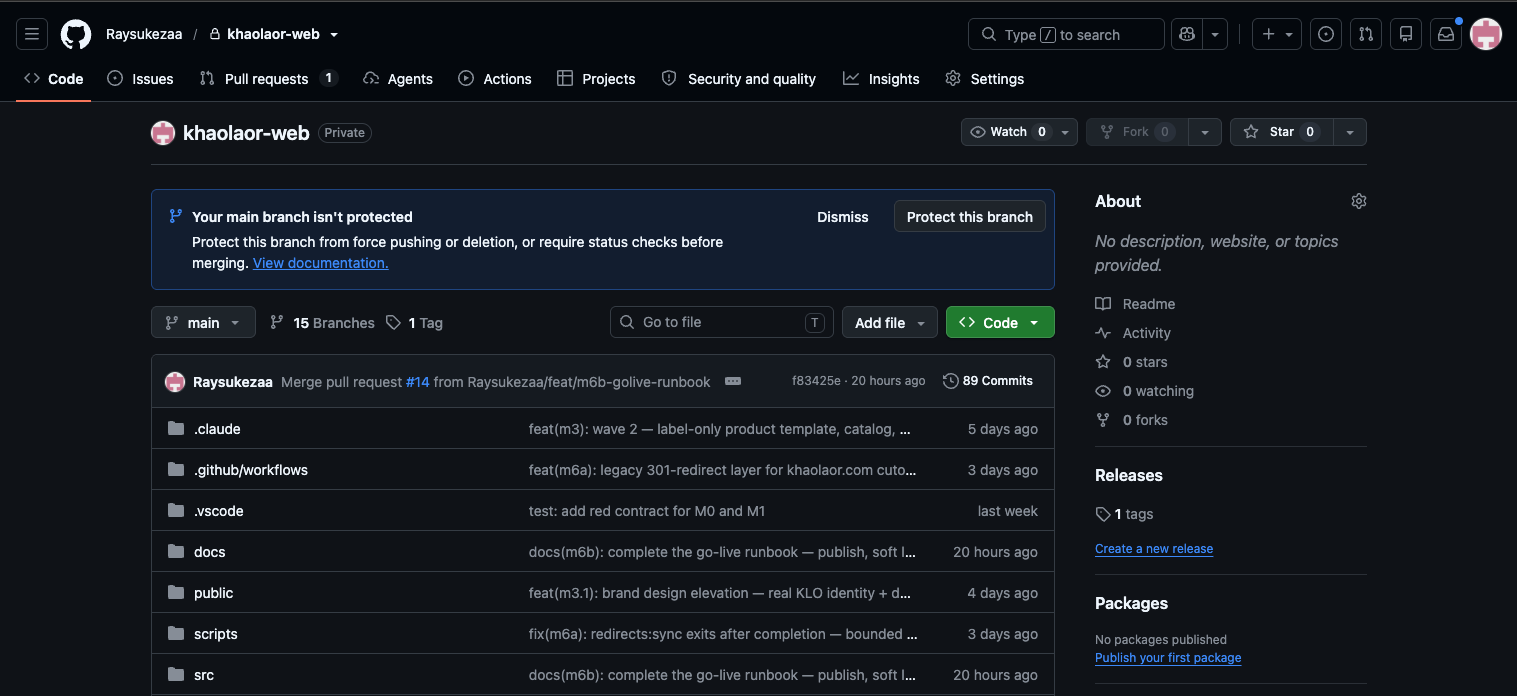Image resolution: width=1517 pixels, height=696 pixels.
Task: View the 89 Commits history
Action: click(988, 381)
